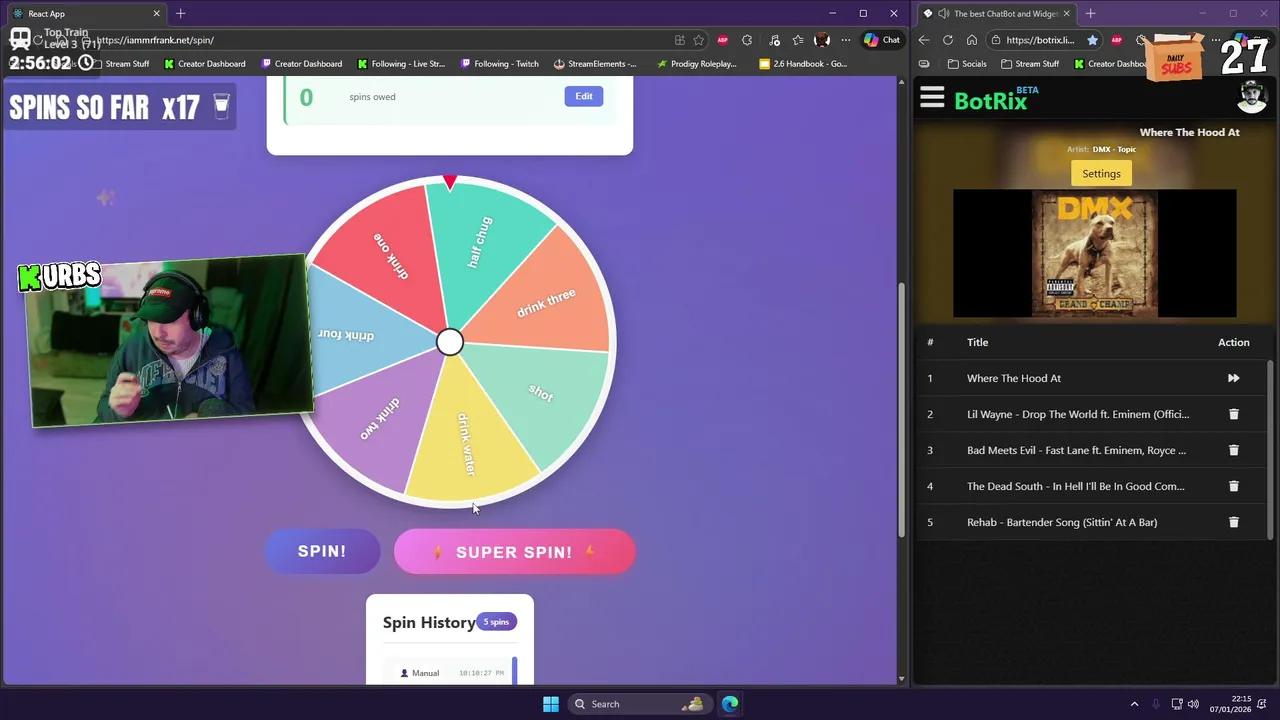This screenshot has height=720, width=1280.
Task: Open a new tab in BotRix browser
Action: click(x=1090, y=14)
